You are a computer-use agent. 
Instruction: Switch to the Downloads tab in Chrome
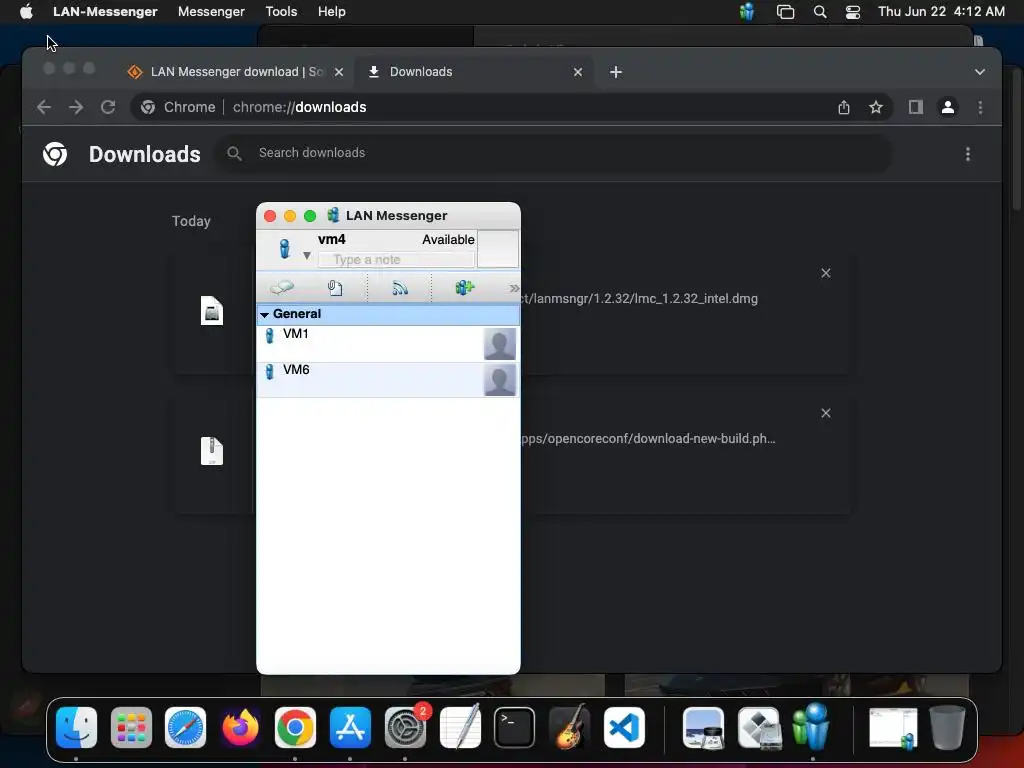(473, 72)
